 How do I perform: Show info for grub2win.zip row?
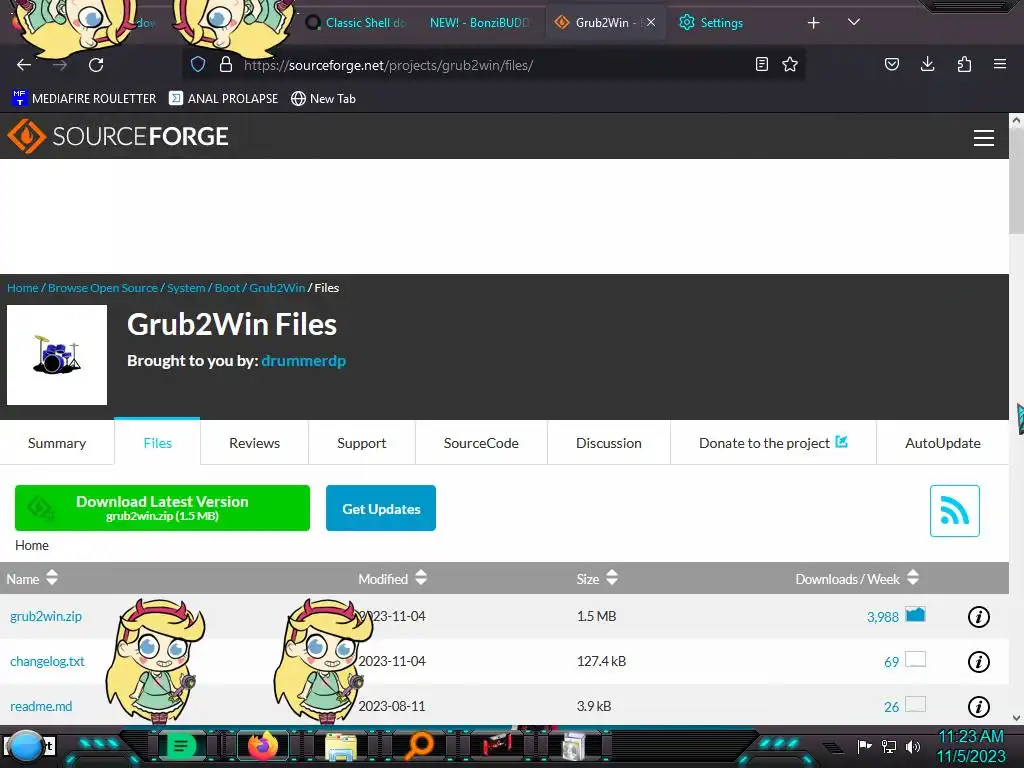coord(978,616)
